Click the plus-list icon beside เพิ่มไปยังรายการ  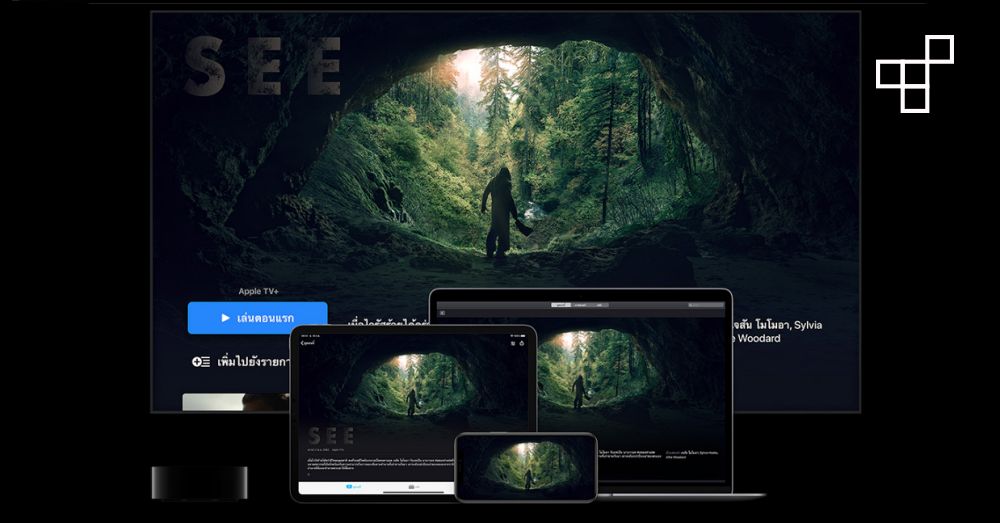(x=201, y=362)
